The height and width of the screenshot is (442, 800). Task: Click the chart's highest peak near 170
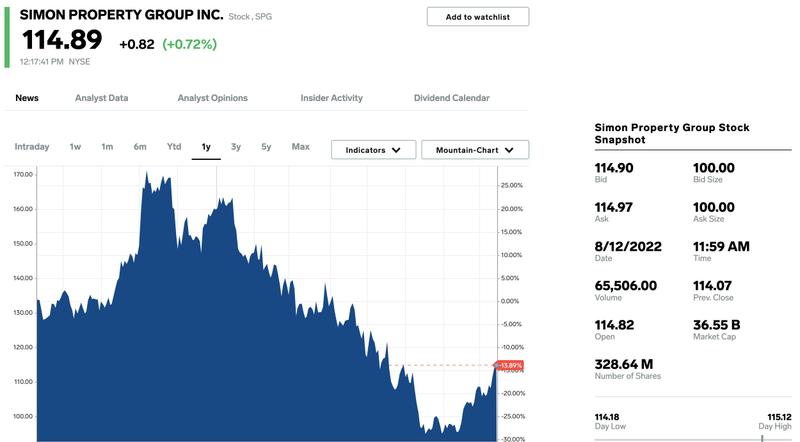pyautogui.click(x=146, y=173)
